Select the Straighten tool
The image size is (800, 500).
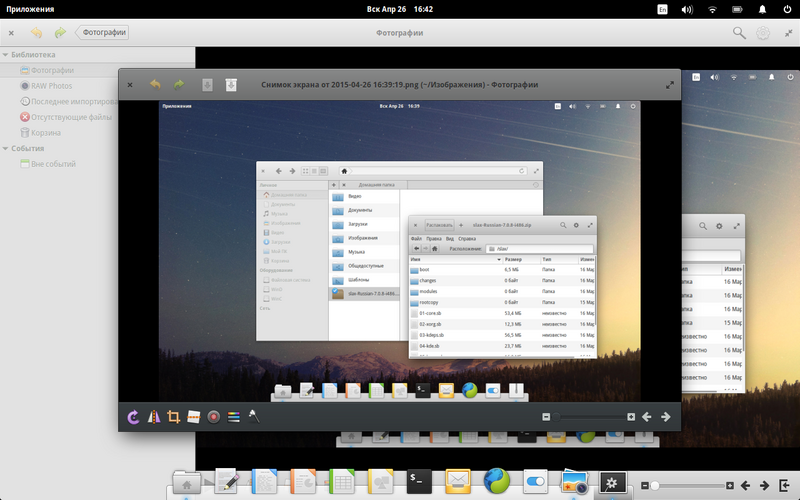(x=193, y=417)
